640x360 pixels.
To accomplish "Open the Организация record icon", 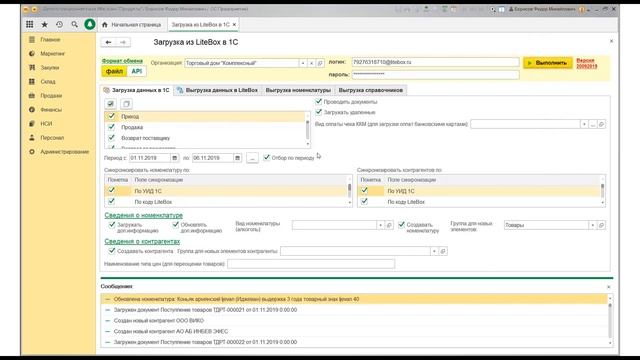I will pyautogui.click(x=320, y=63).
